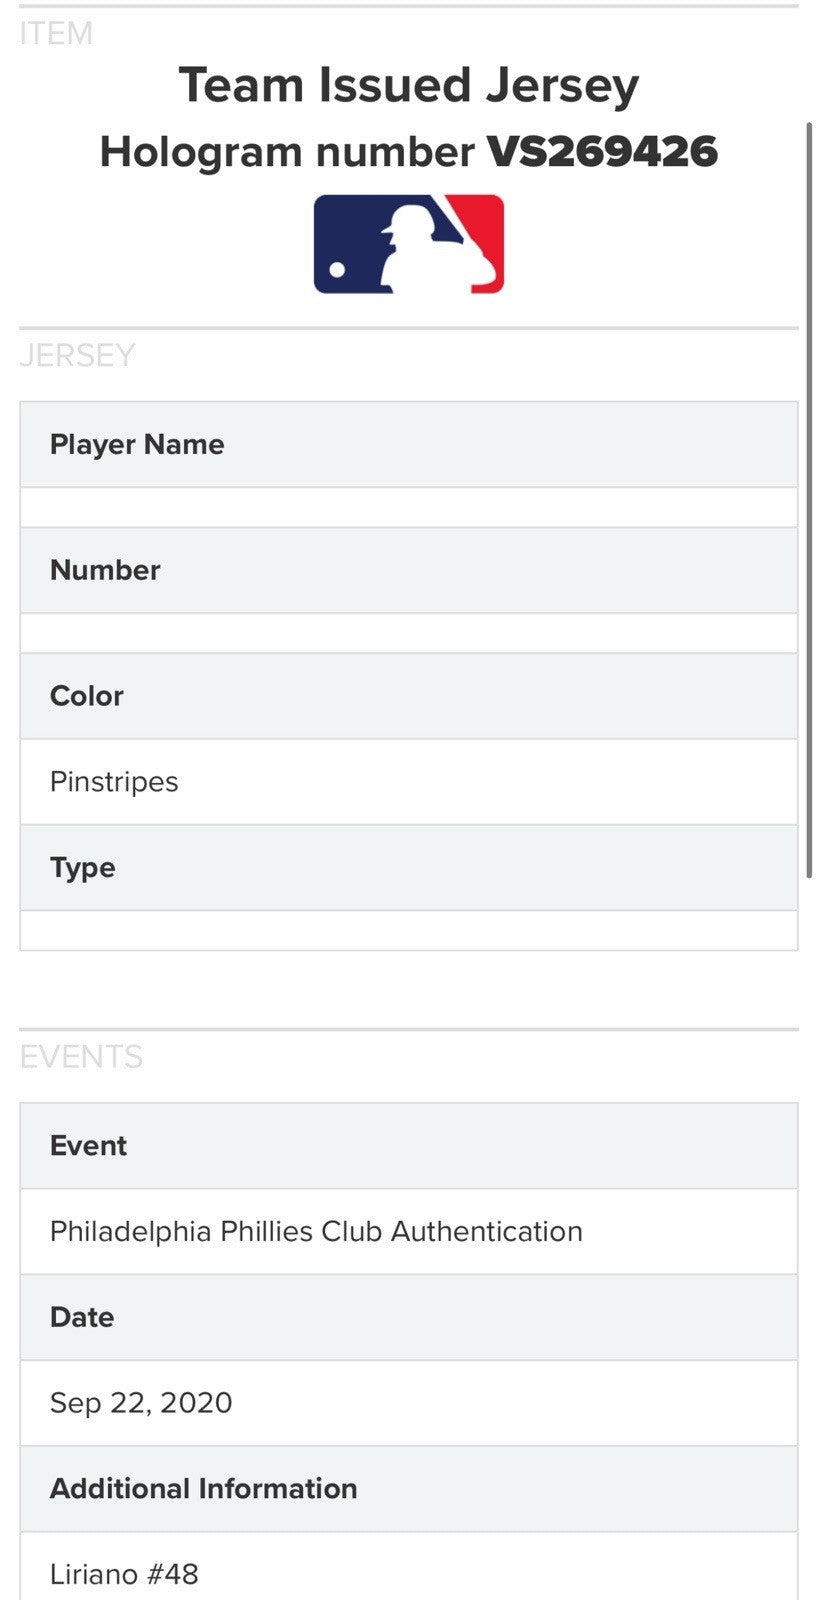Screen dimensions: 818x1600
Task: Select Philadelphia Phillies Club Authentication text
Action: [316, 1231]
